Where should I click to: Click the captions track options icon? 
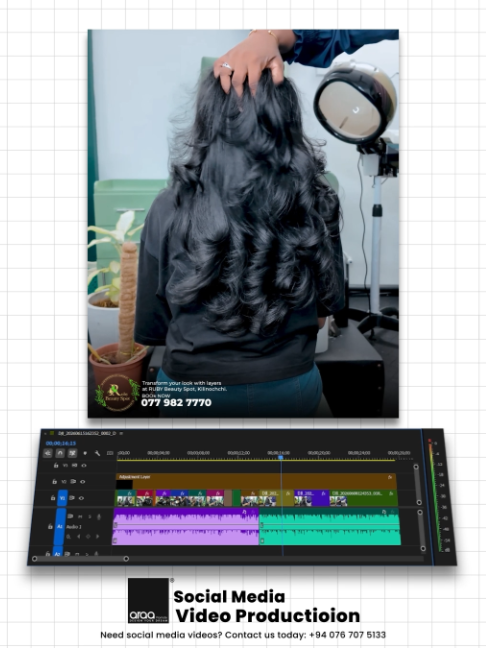[x=110, y=453]
